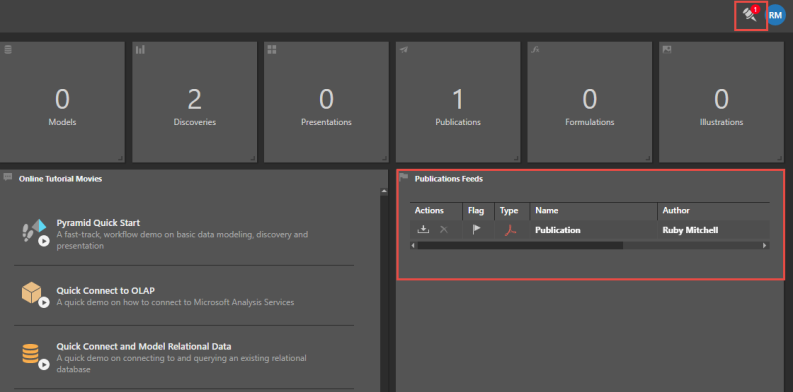793x392 pixels.
Task: Open the Publications tile
Action: [x=458, y=102]
